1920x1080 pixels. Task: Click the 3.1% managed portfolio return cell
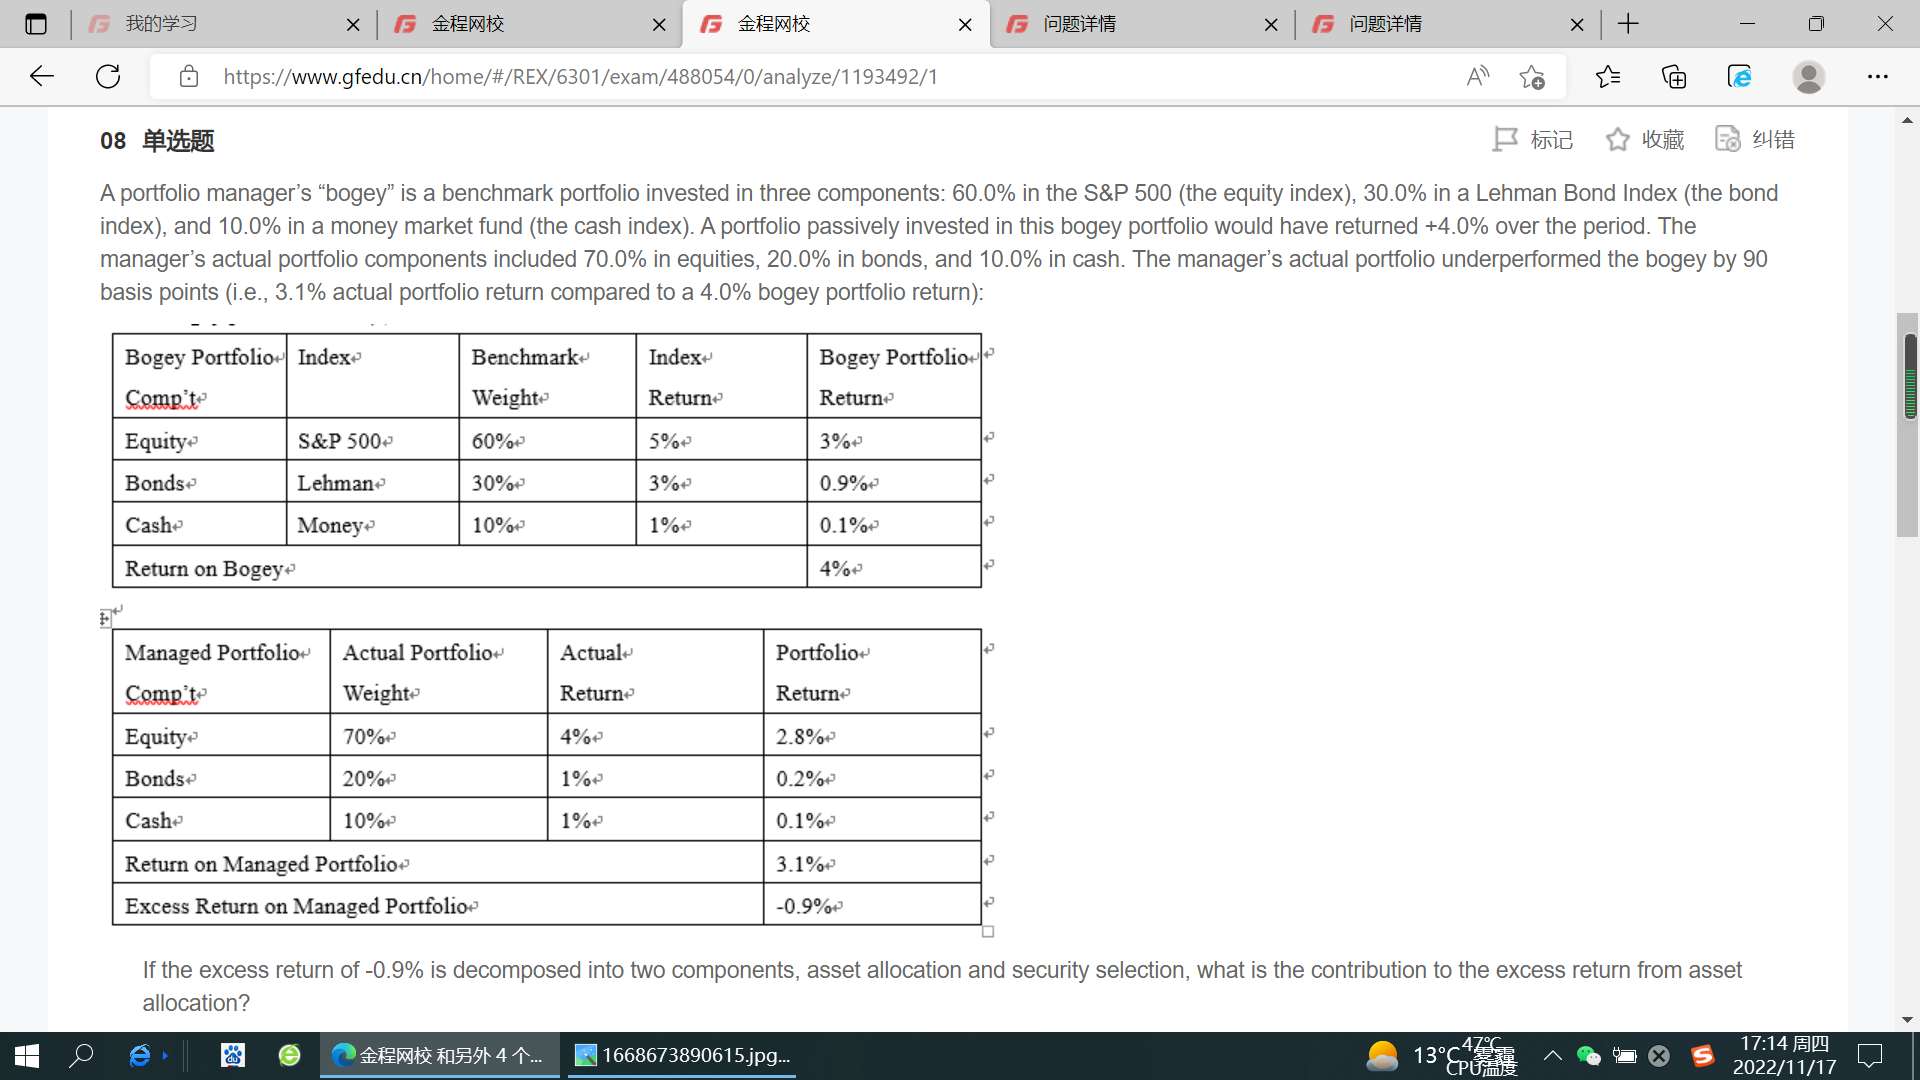871,863
